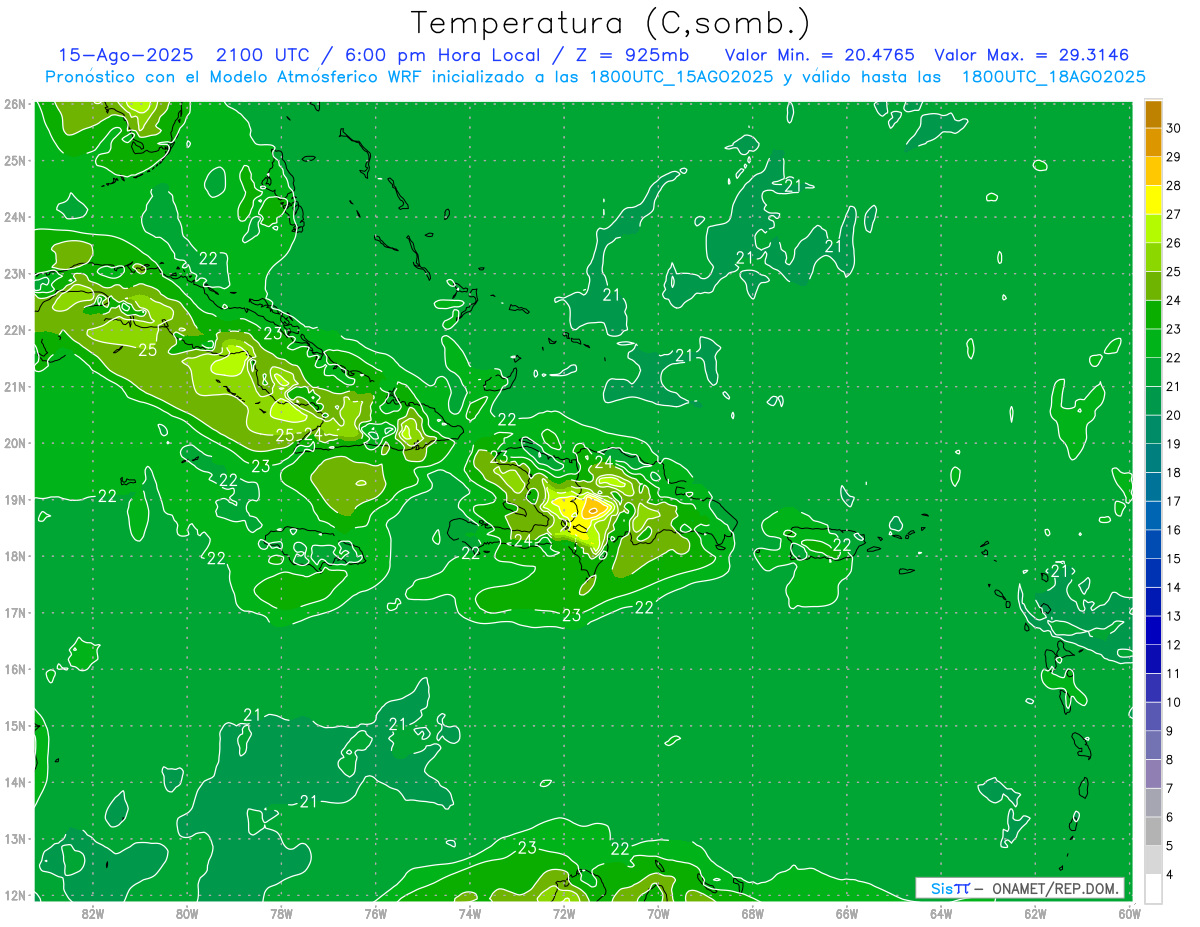Click the orange colorbar swatch above 30
Screen dimensions: 1200x927
(1153, 114)
